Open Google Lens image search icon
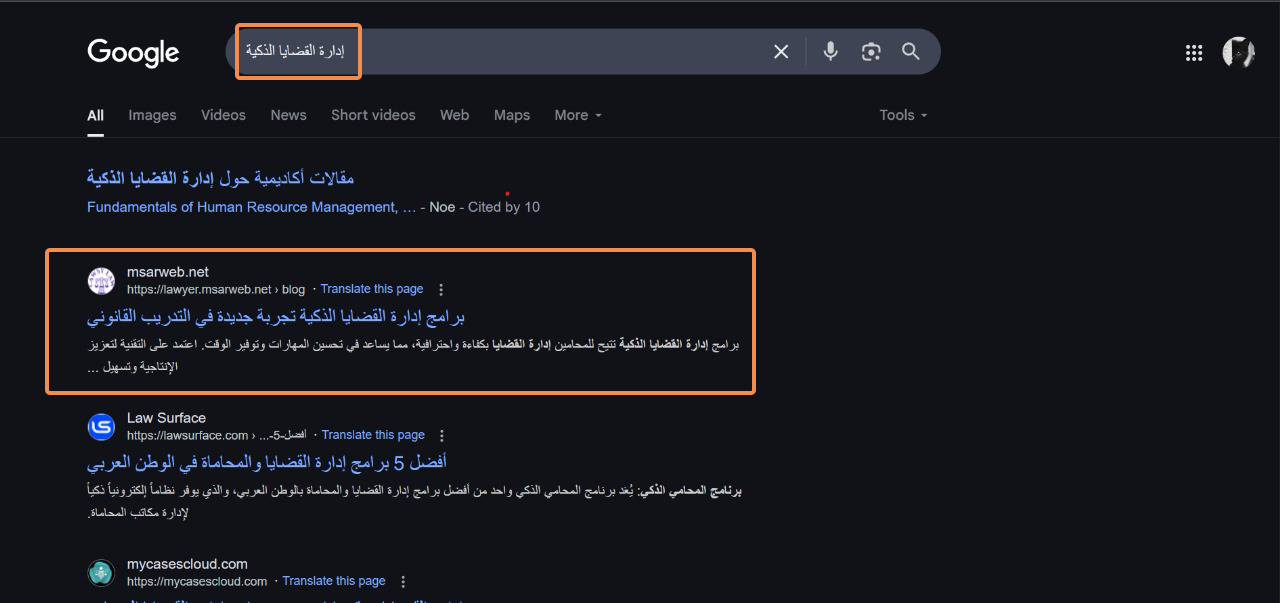Screen dimensions: 1280x603 click(871, 52)
